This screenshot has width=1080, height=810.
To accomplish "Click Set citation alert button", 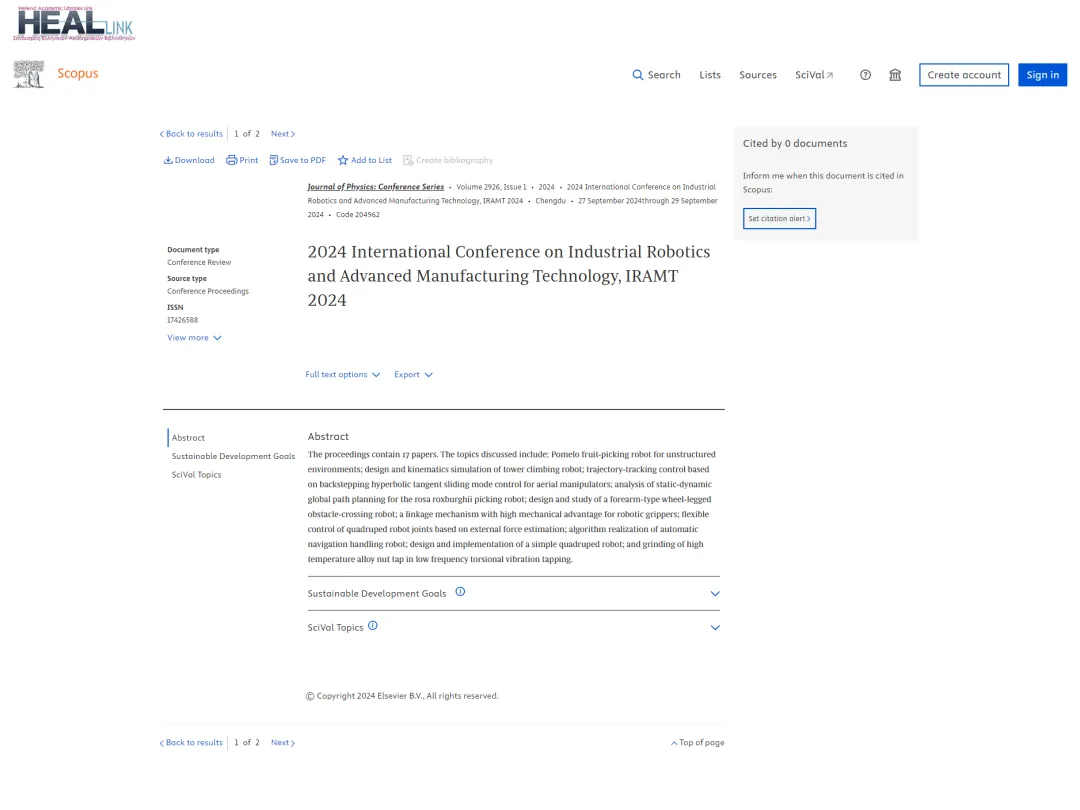I will click(779, 218).
